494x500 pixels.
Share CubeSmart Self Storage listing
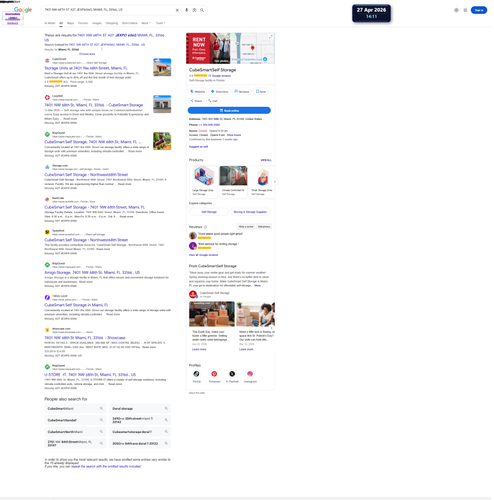(196, 101)
